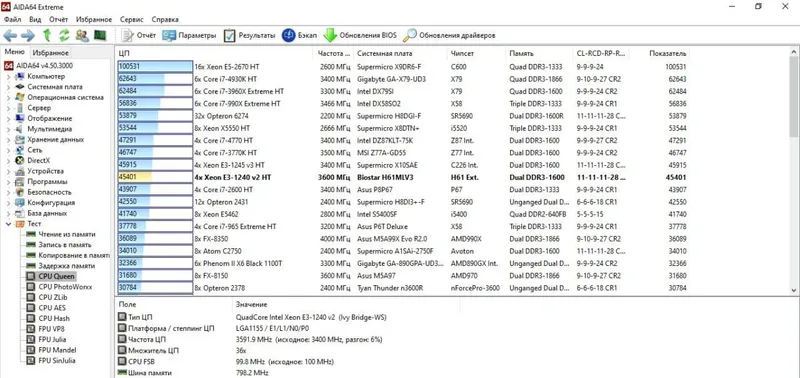Select the CPU PhotoWorxx benchmark
The image size is (800, 378).
(x=59, y=287)
